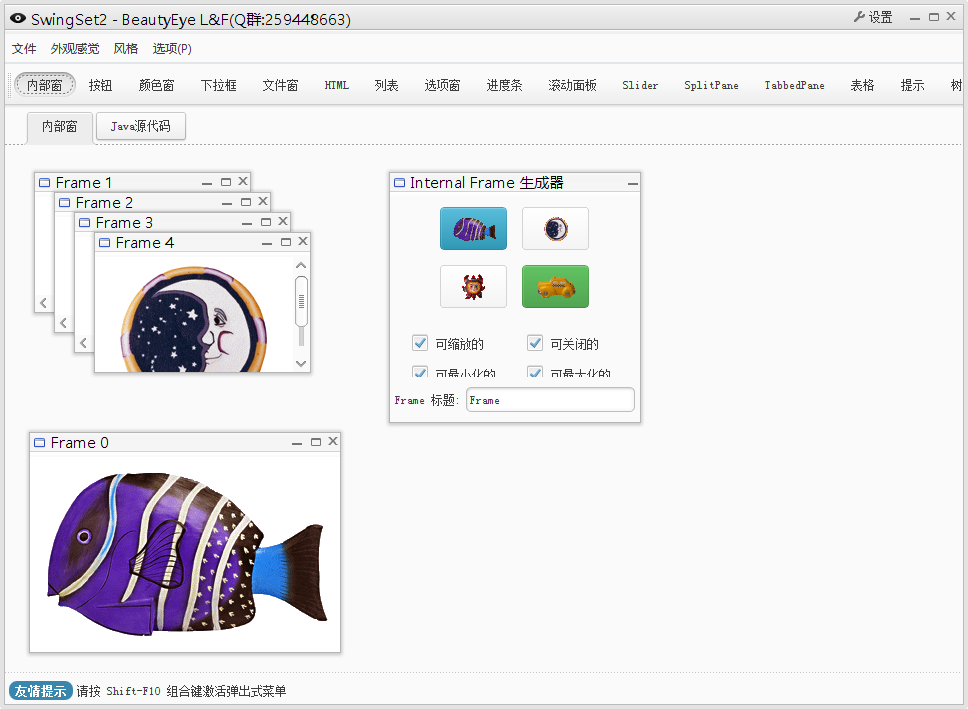Click the Frame 标题 text field

(x=550, y=400)
